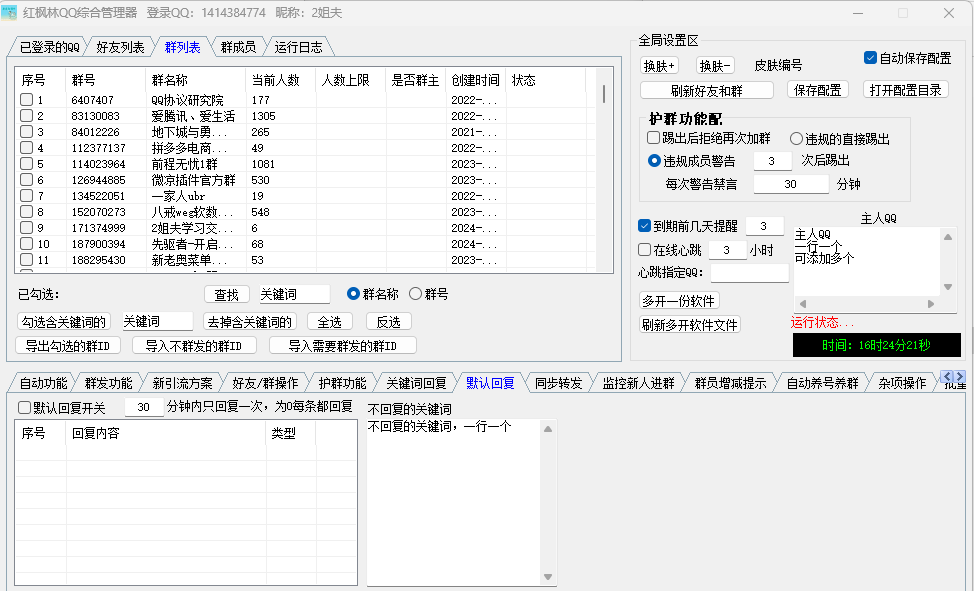This screenshot has width=974, height=591.
Task: Sort the list by 当前人数 column header
Action: point(275,80)
